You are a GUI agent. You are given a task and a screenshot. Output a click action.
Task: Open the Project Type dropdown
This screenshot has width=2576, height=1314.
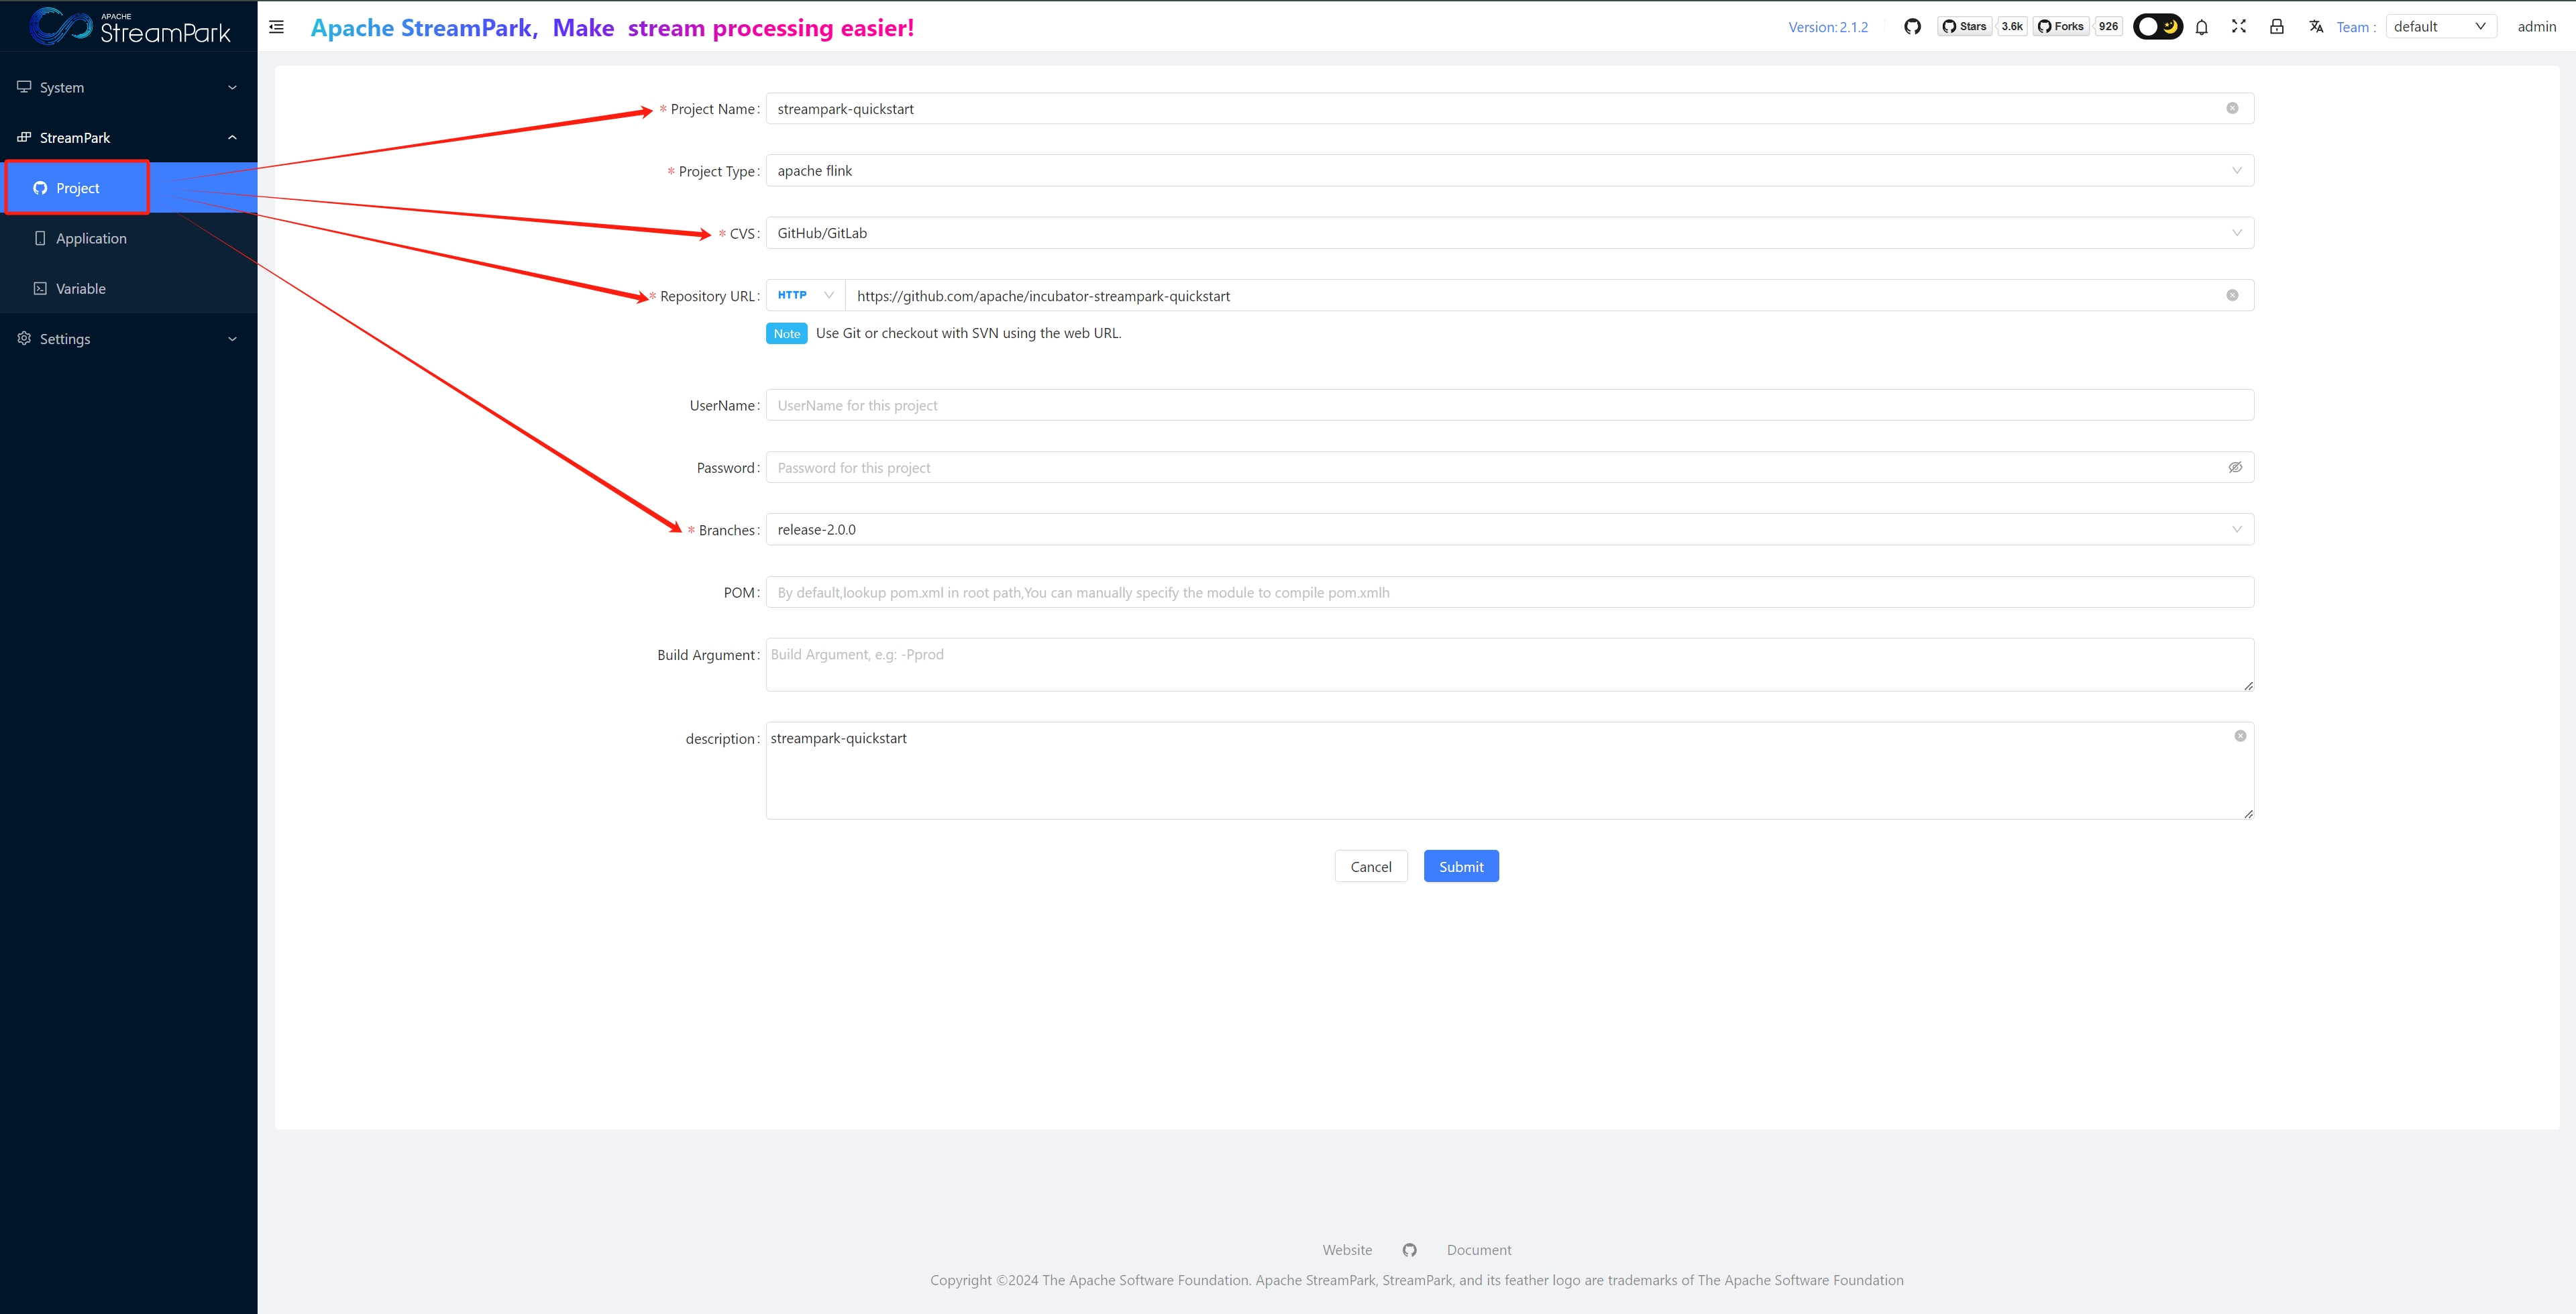1509,171
